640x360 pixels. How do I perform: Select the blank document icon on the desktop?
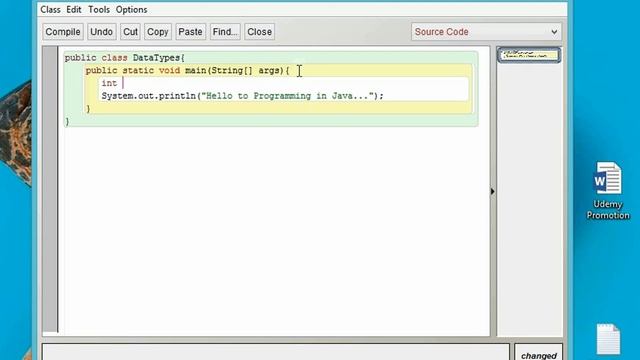click(x=608, y=339)
